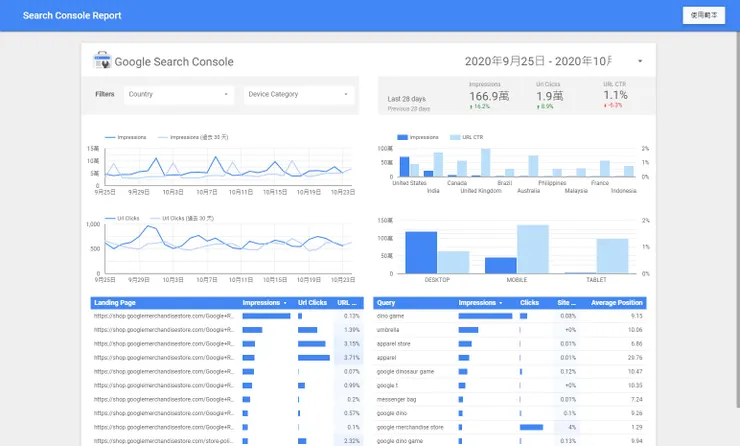Select the umbrella query row
This screenshot has width=740, height=446.
coord(510,330)
